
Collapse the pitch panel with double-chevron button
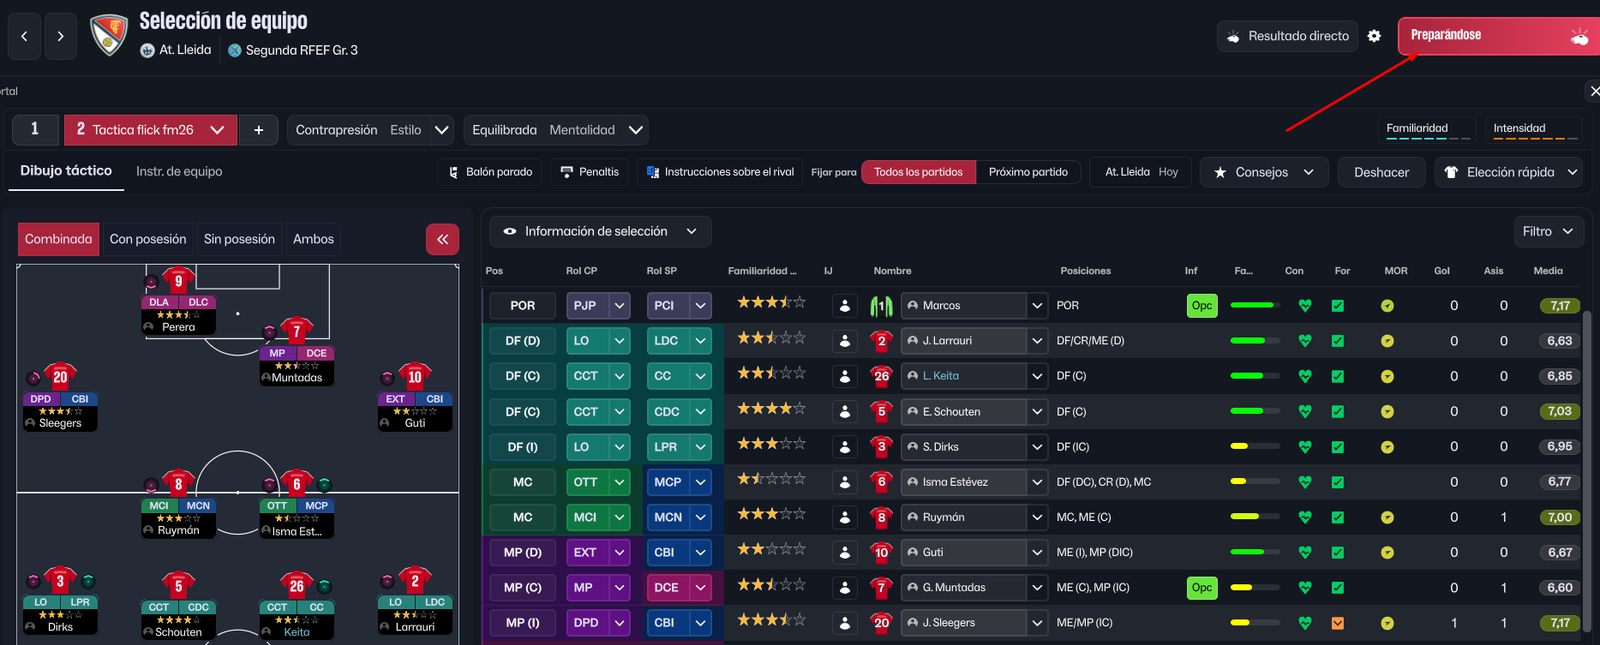442,239
